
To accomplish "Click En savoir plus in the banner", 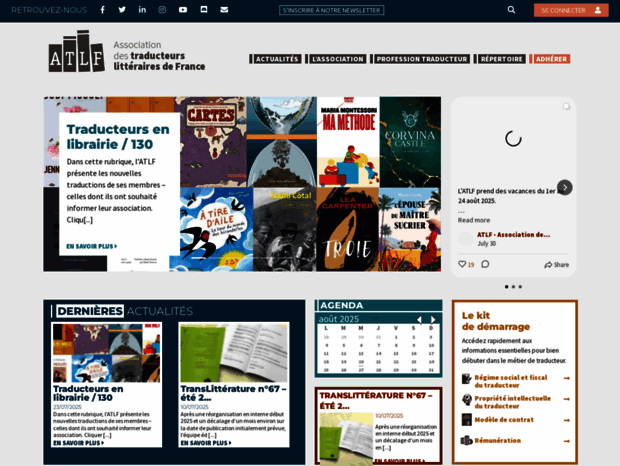I will click(x=92, y=246).
